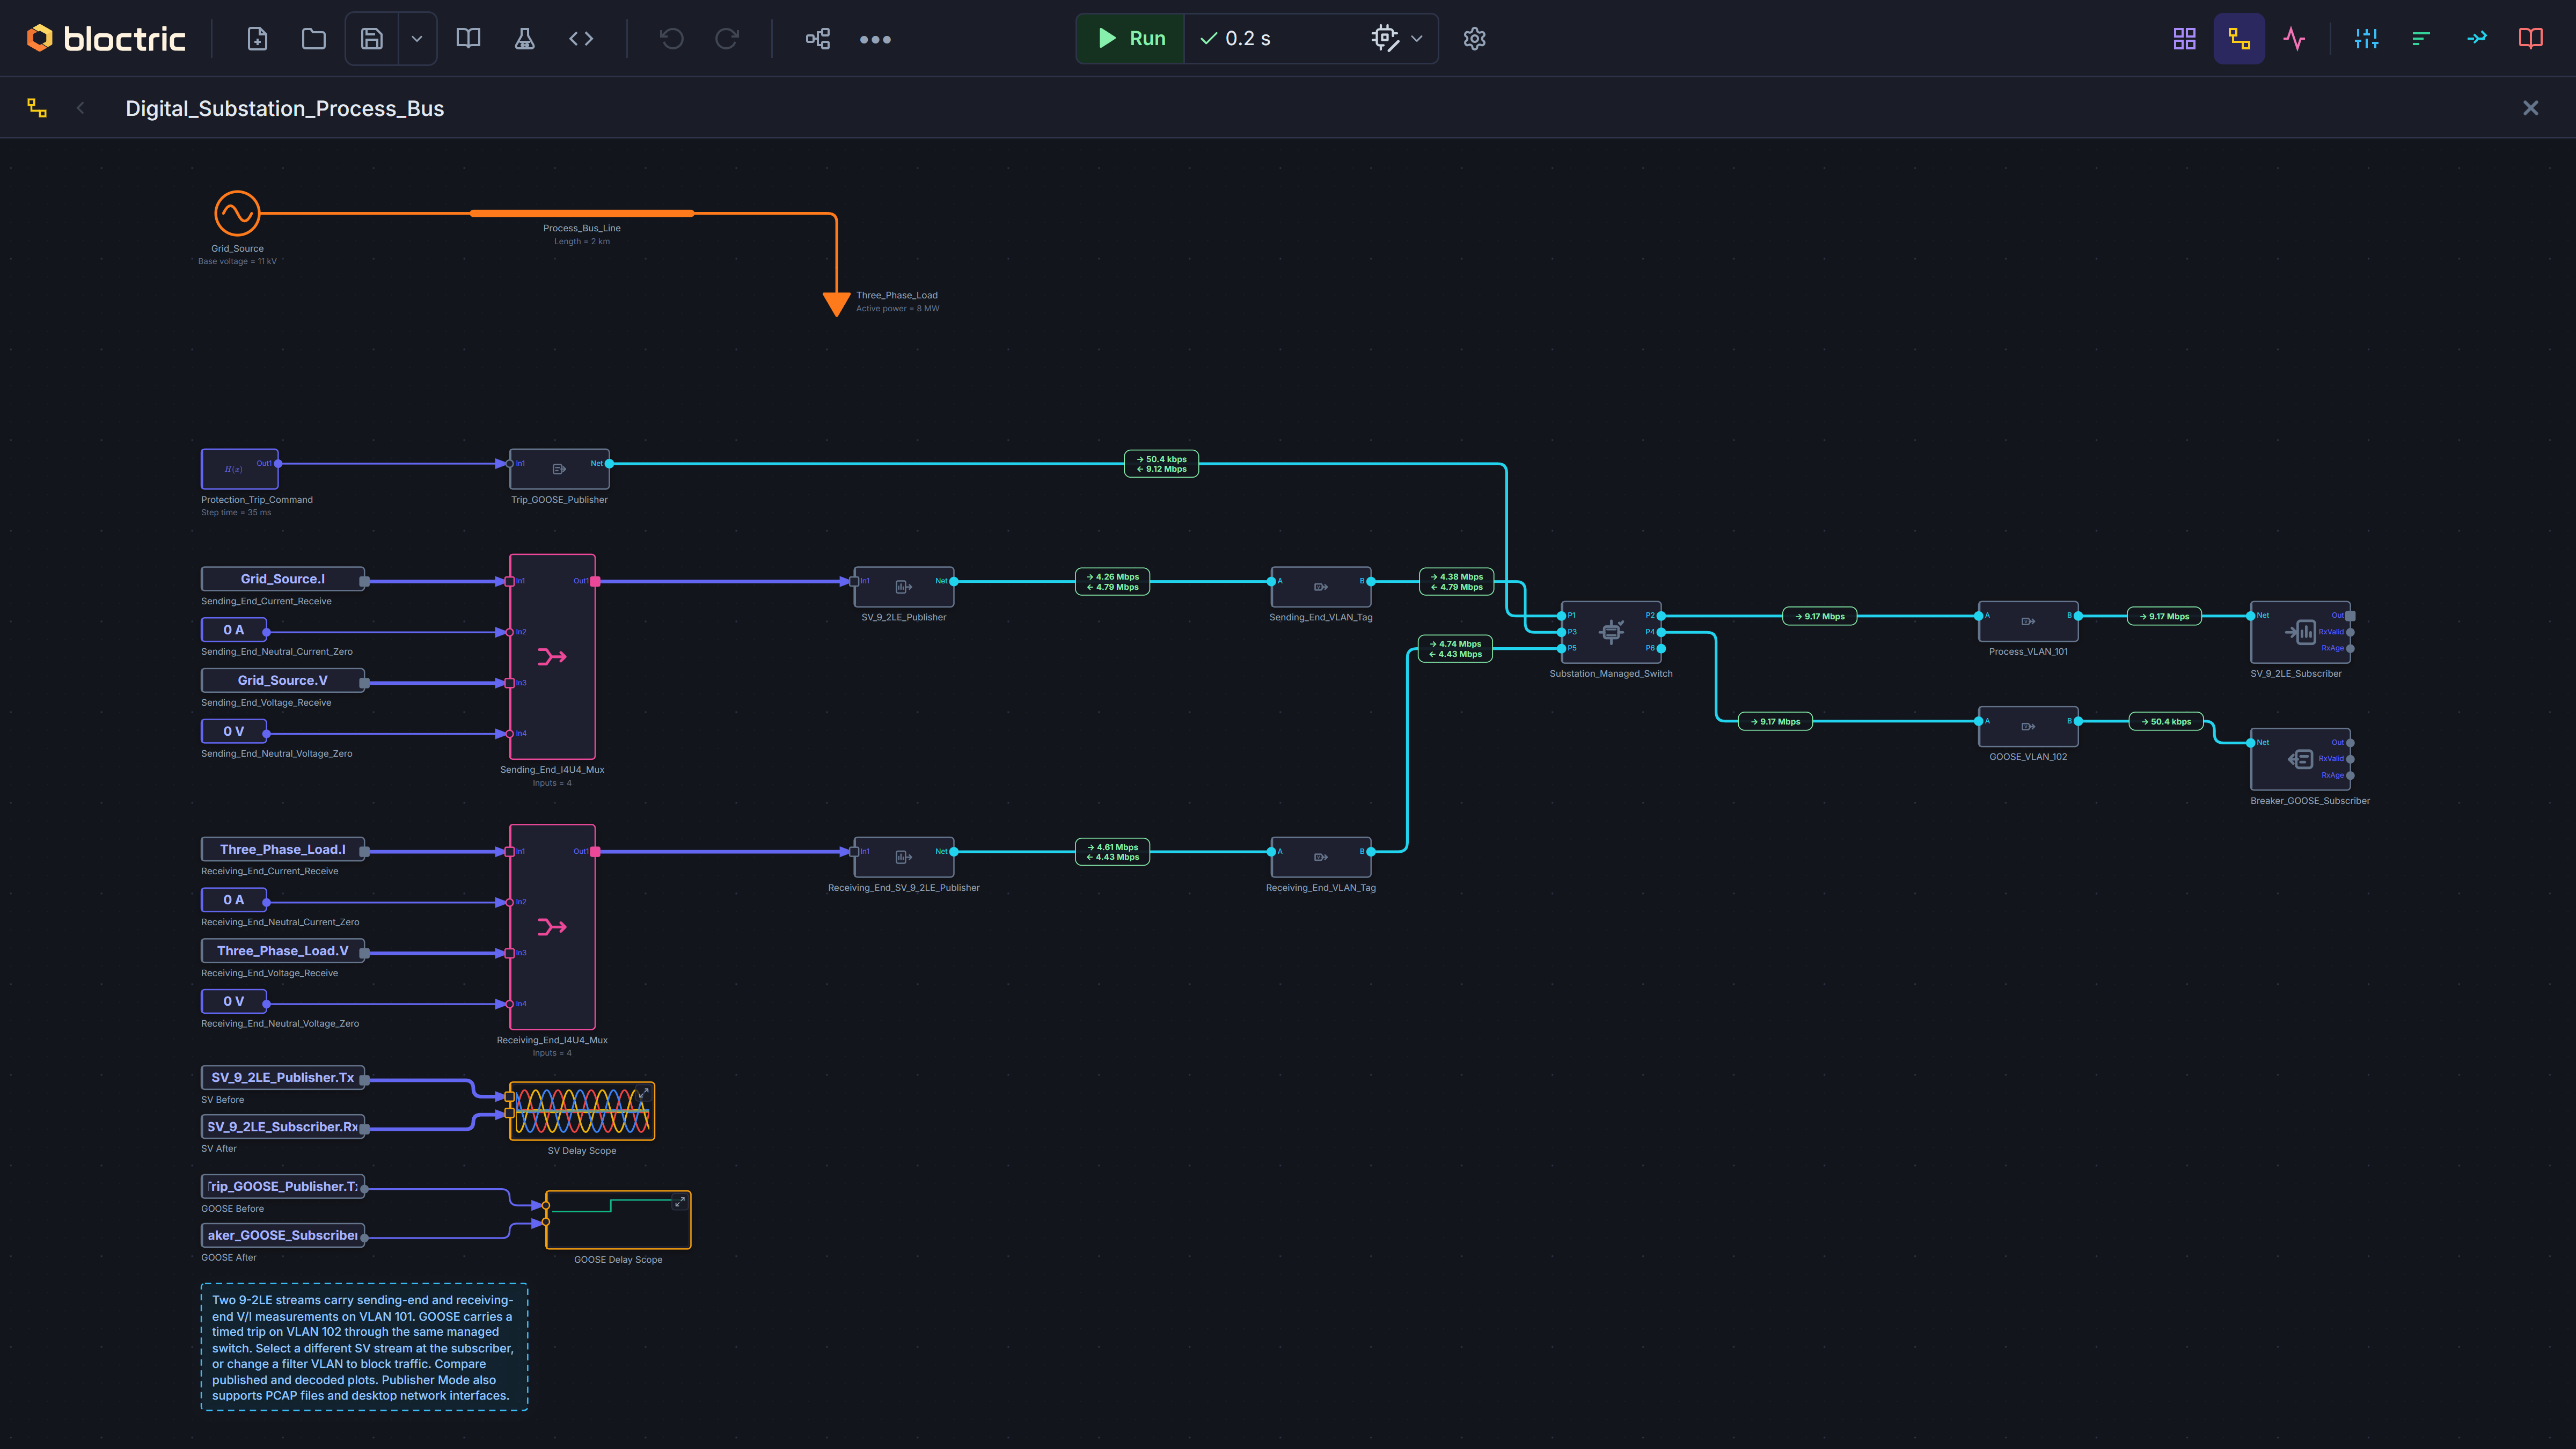Click the 0 A Sending_End_Neutral_Current_Zero constant
This screenshot has width=2576, height=1449.
coord(234,630)
